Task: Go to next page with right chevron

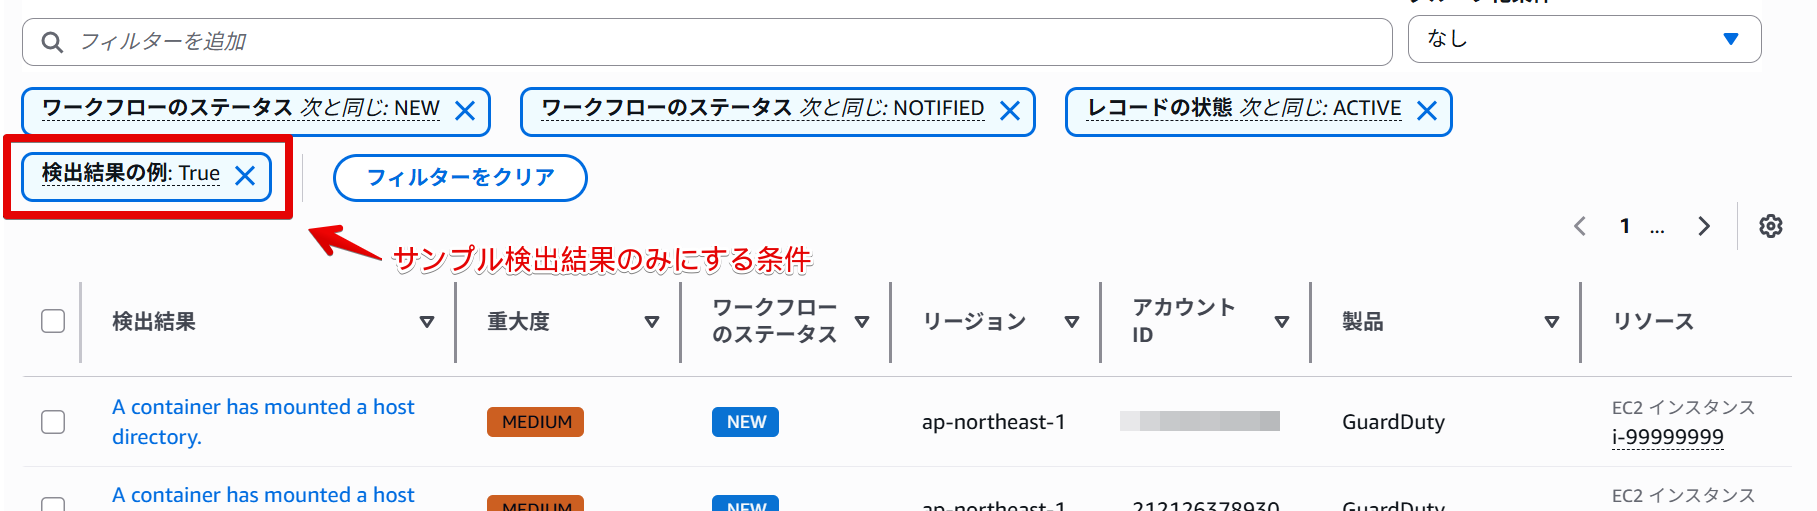Action: point(1704,226)
